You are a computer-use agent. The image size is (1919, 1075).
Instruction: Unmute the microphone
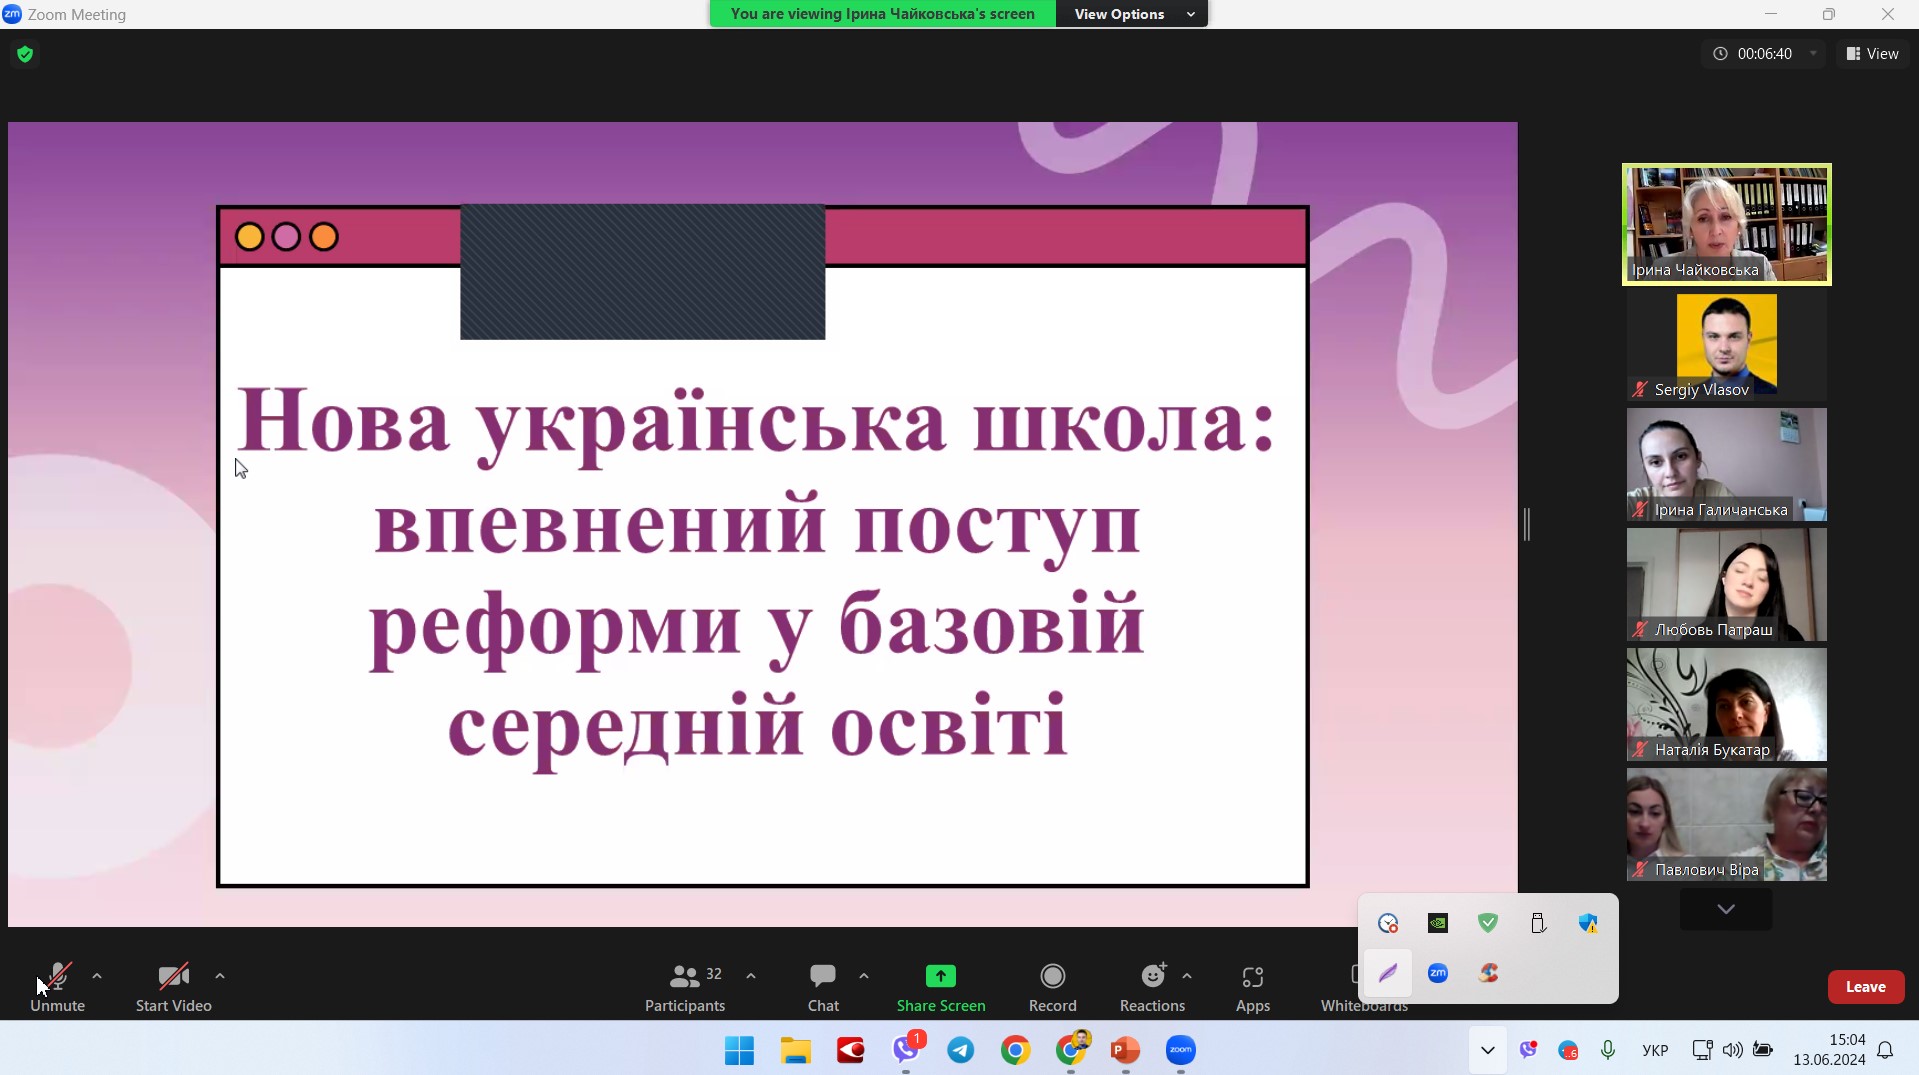(57, 986)
